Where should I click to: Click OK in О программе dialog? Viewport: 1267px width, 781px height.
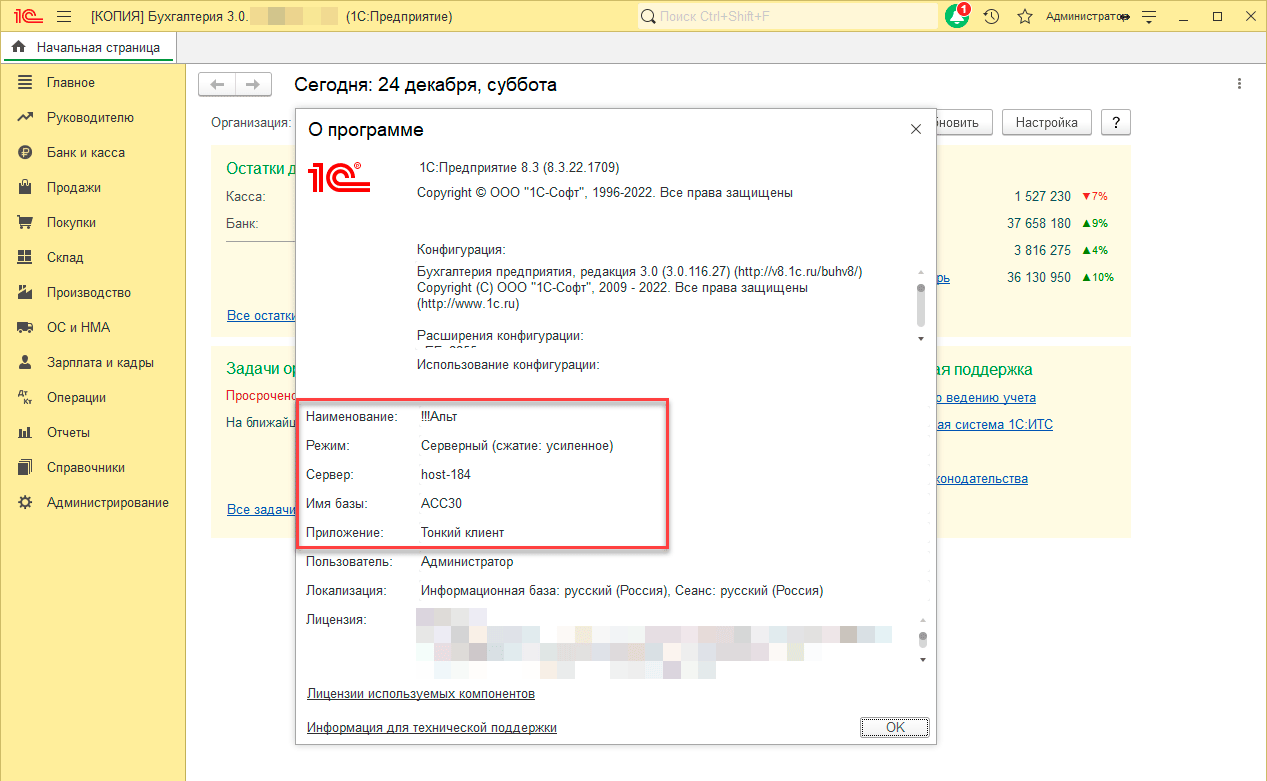point(895,727)
